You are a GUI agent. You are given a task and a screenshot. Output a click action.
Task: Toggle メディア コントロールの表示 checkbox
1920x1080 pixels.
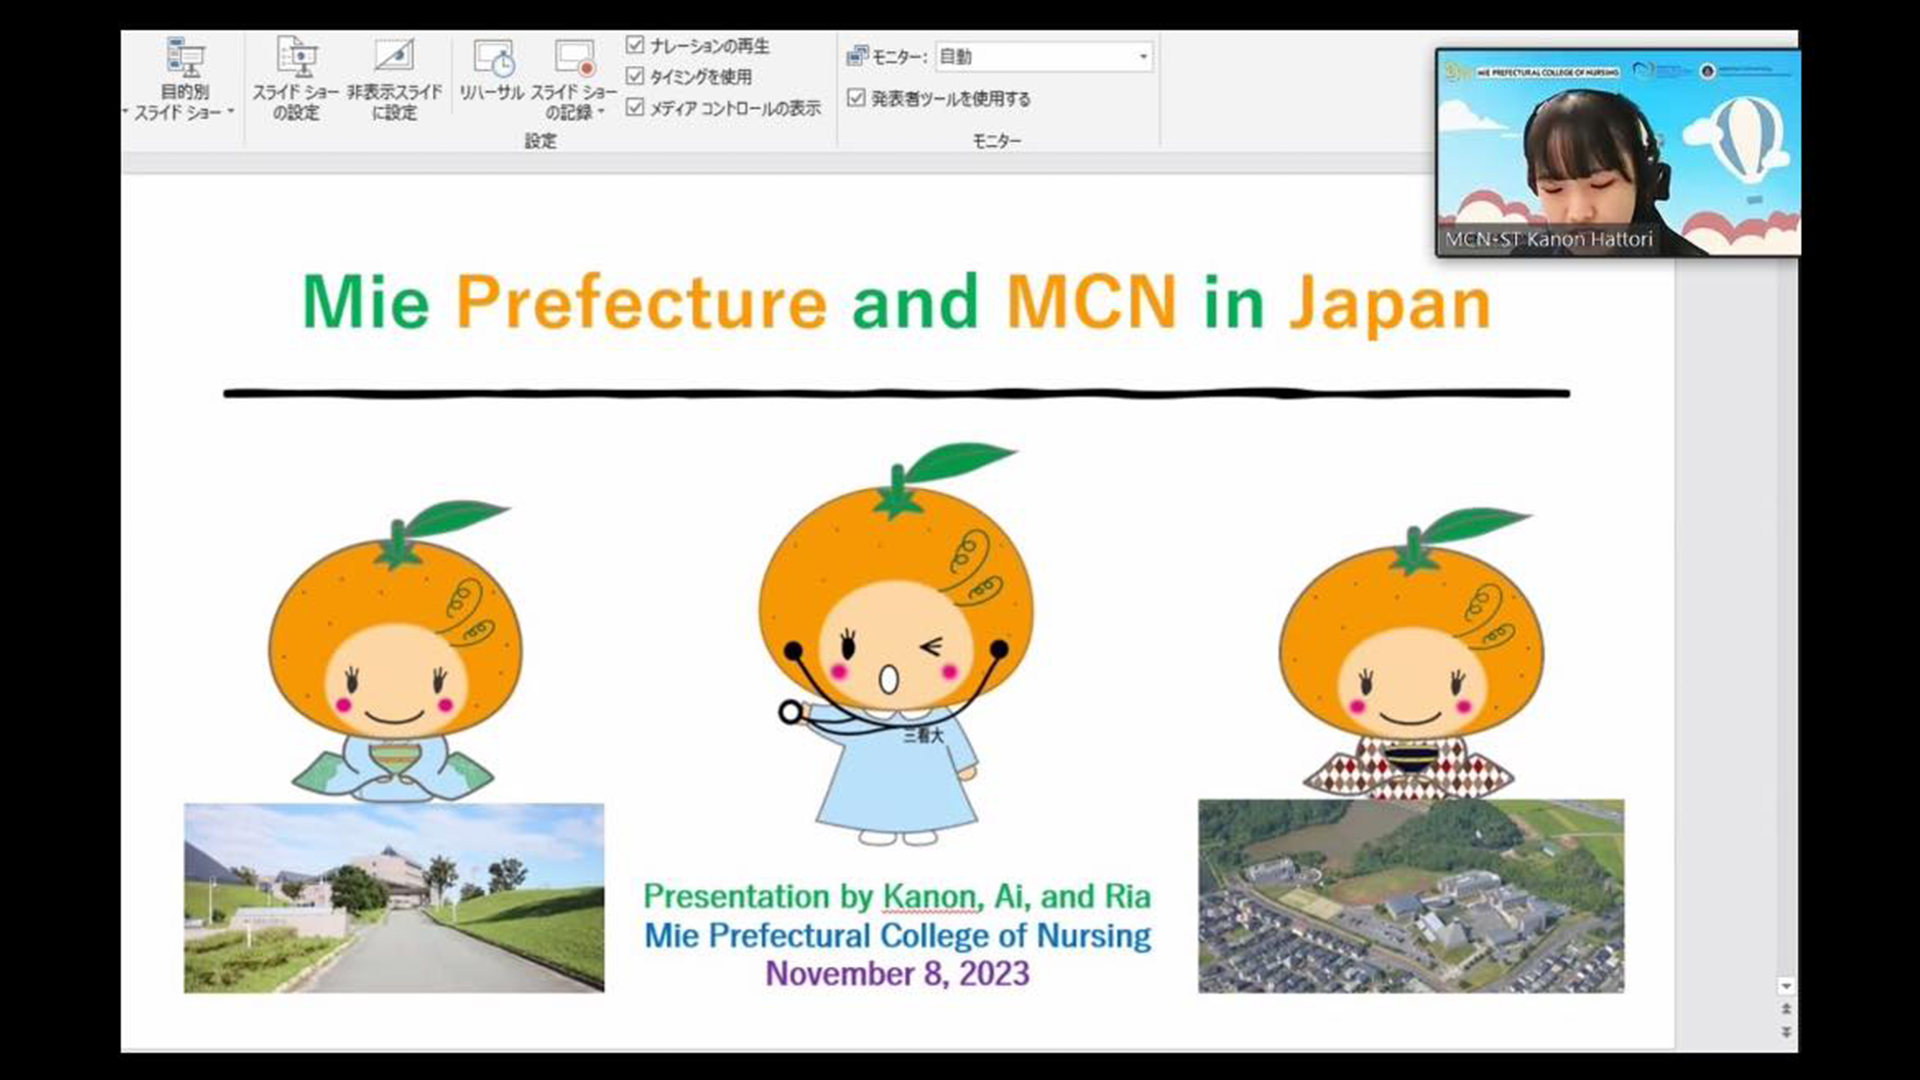click(634, 107)
